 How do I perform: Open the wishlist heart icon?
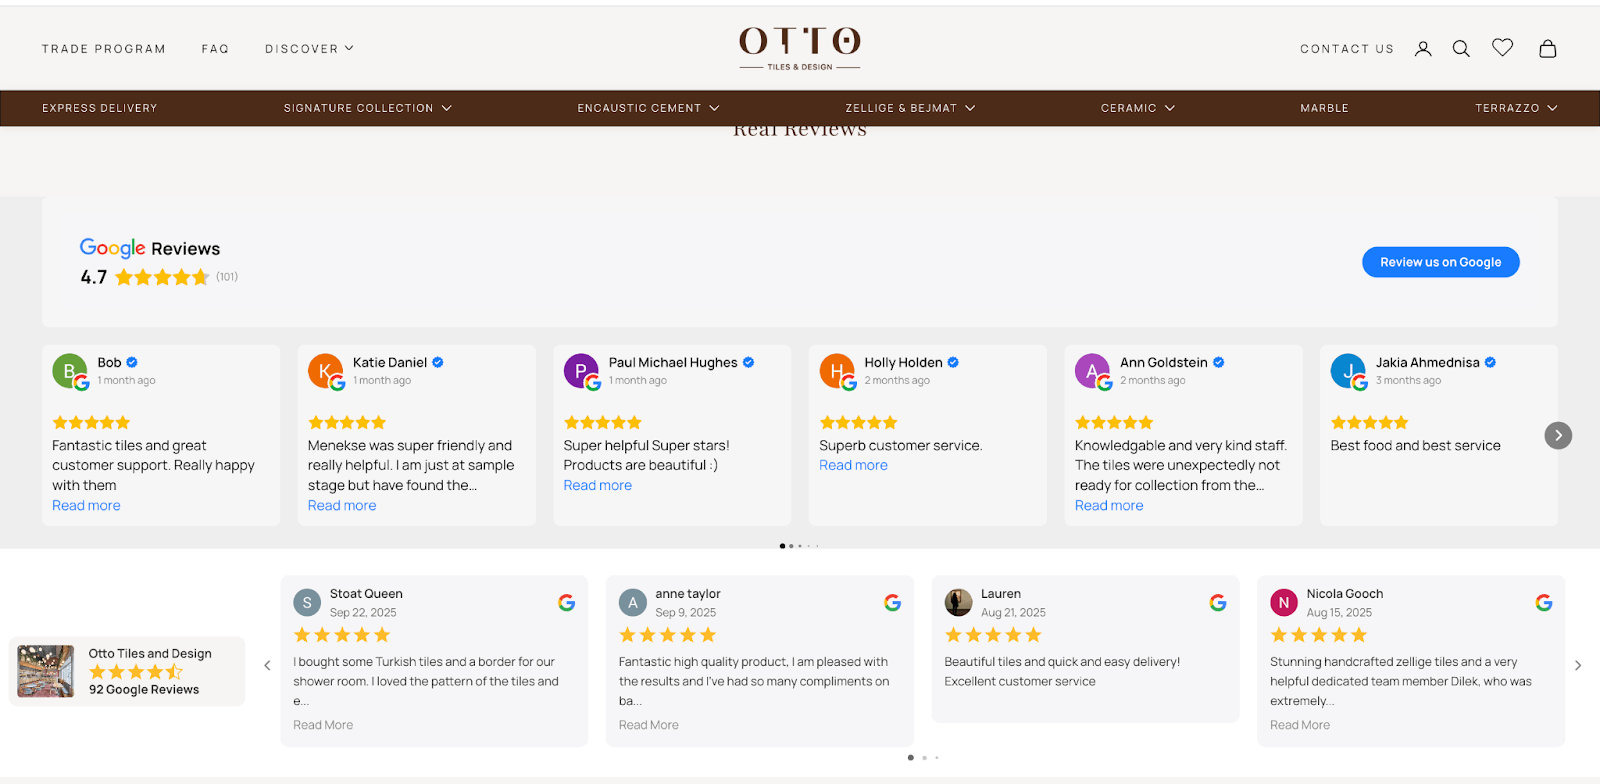(x=1502, y=47)
